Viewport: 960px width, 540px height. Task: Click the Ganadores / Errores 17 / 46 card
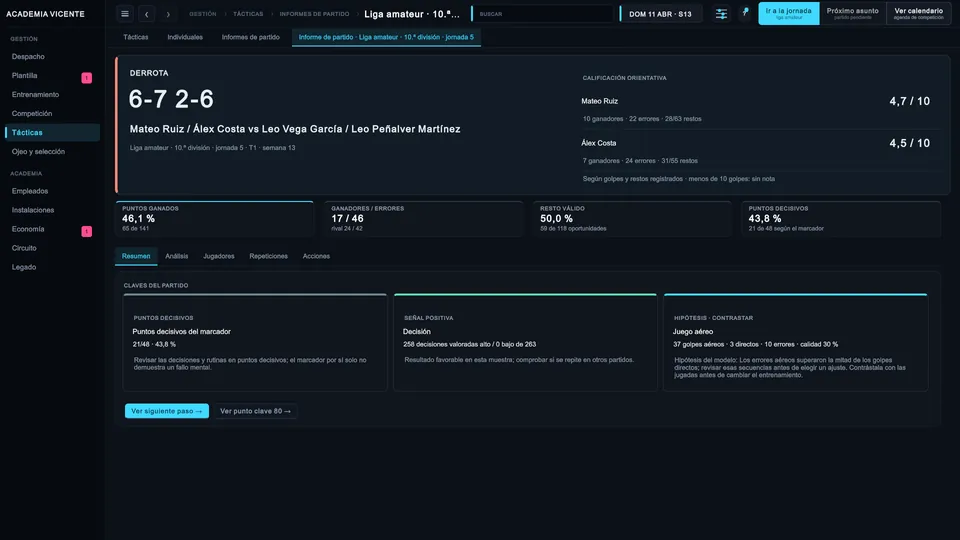tap(424, 219)
